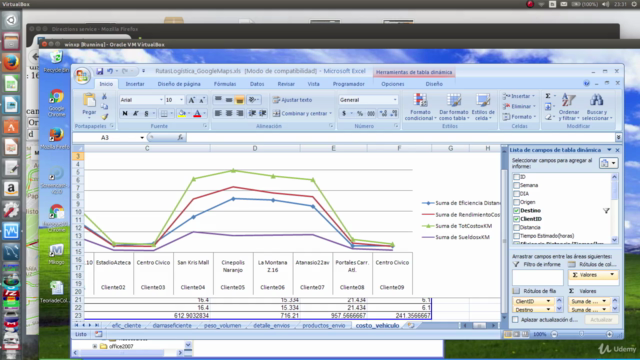Uncheck the ClientID field checkbox
The height and width of the screenshot is (360, 640).
point(516,219)
